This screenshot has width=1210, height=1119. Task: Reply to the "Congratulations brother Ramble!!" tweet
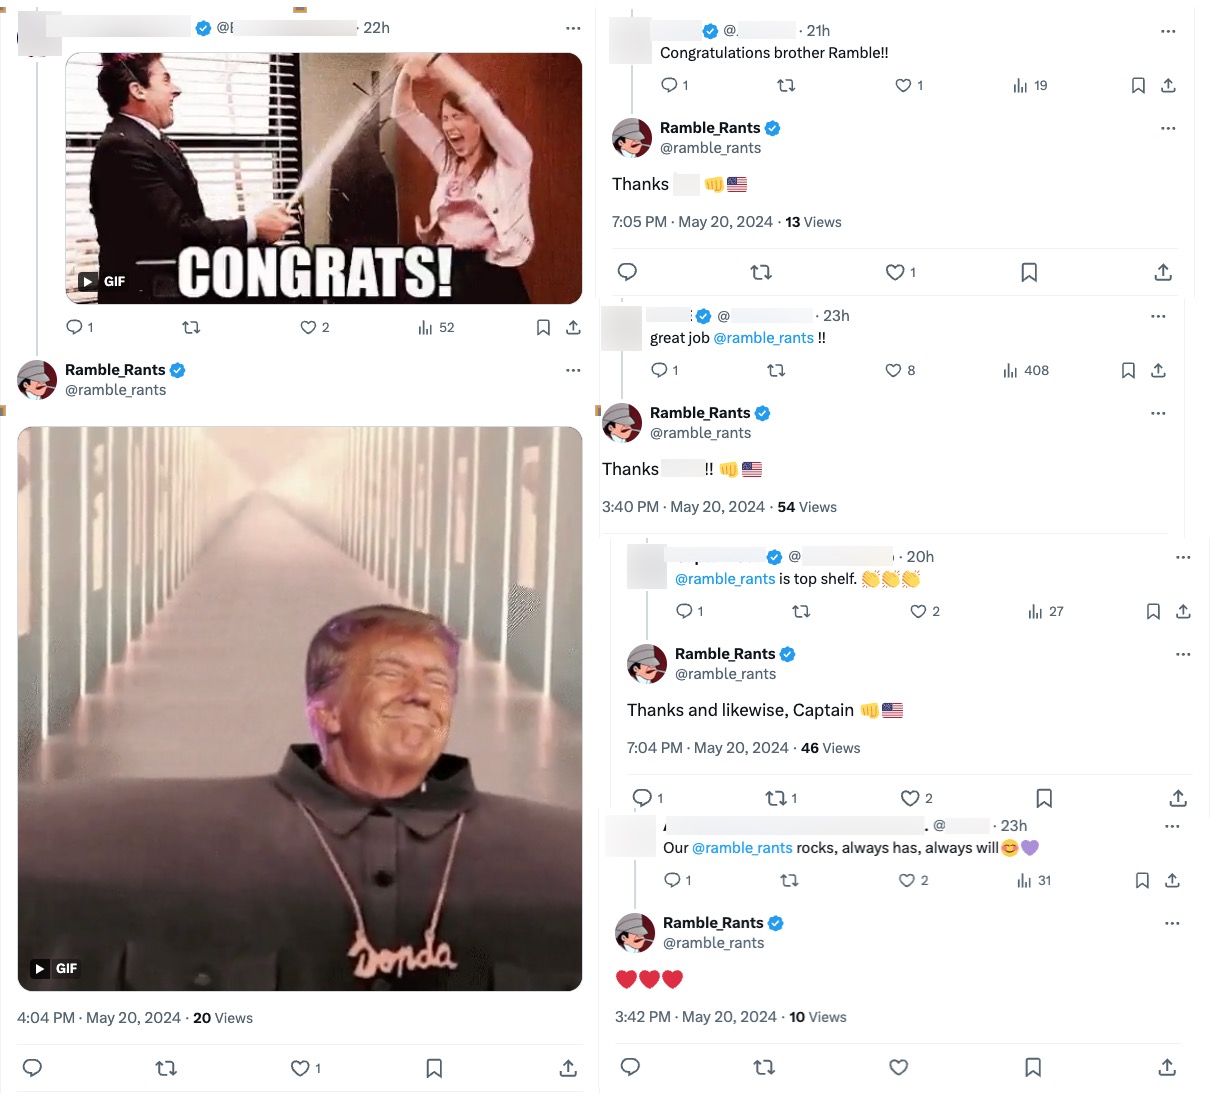(671, 85)
